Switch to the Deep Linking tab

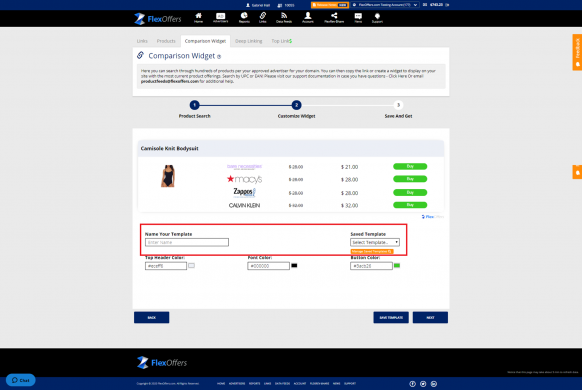(249, 41)
